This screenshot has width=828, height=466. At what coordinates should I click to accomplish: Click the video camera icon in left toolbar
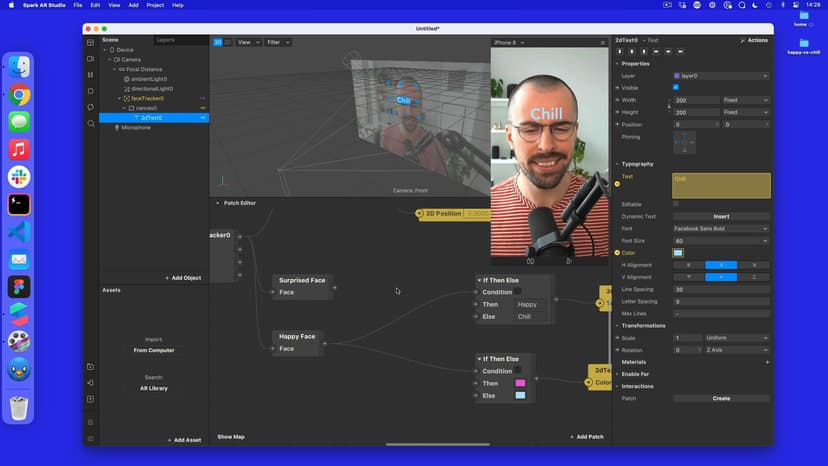coord(90,58)
